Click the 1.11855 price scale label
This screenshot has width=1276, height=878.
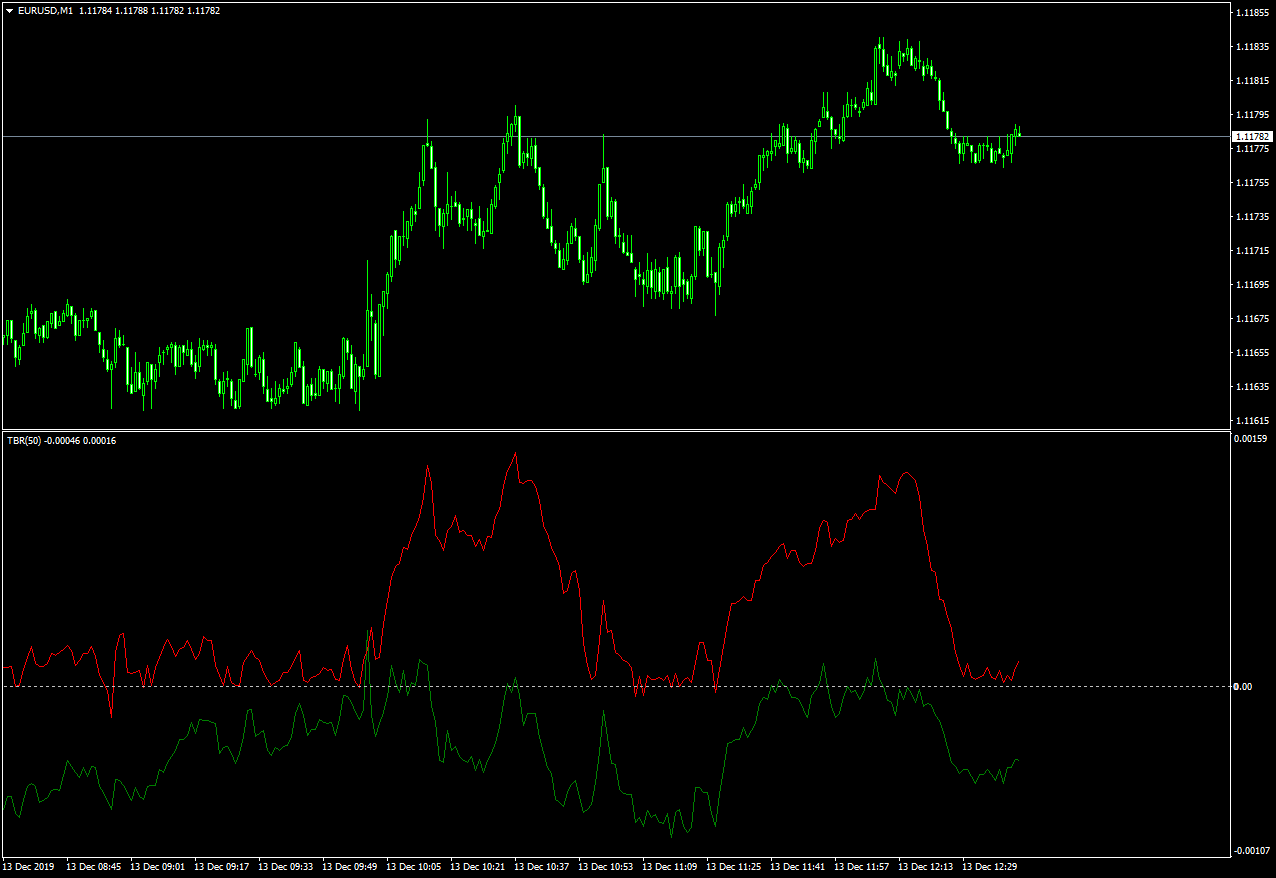(1252, 13)
